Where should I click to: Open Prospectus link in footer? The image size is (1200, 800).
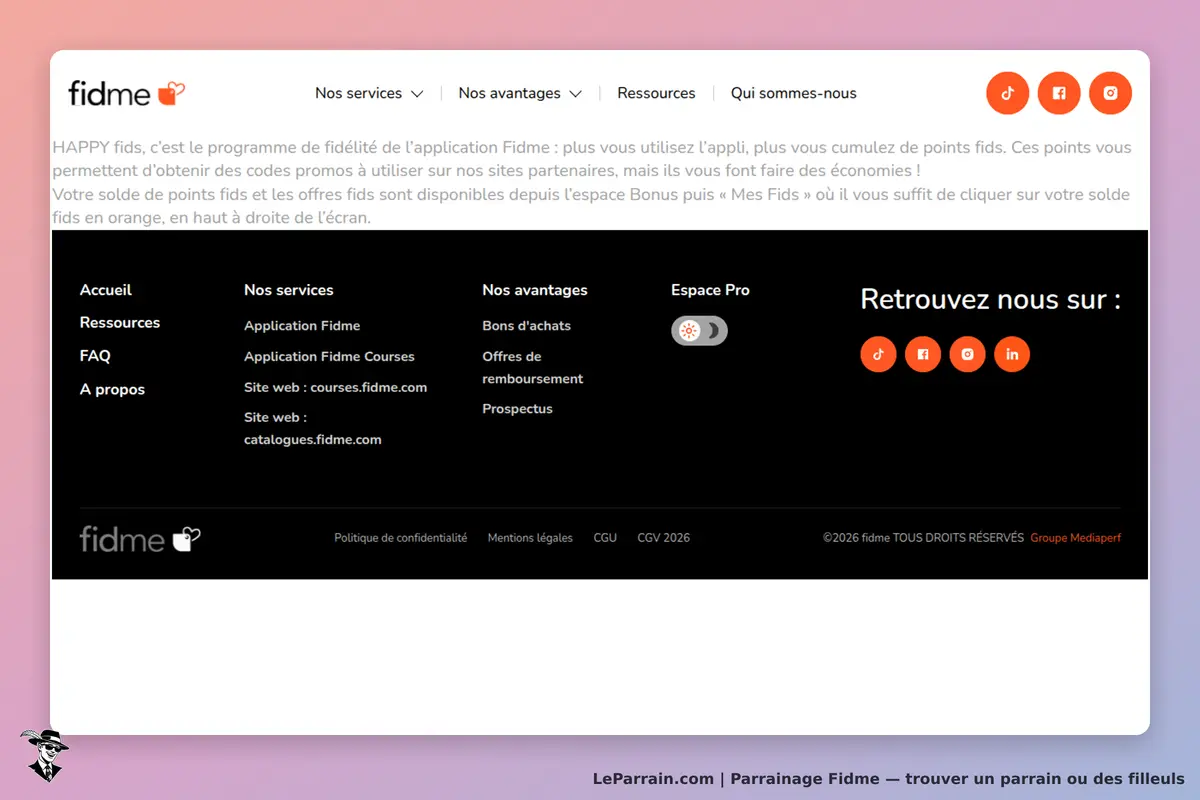point(517,409)
